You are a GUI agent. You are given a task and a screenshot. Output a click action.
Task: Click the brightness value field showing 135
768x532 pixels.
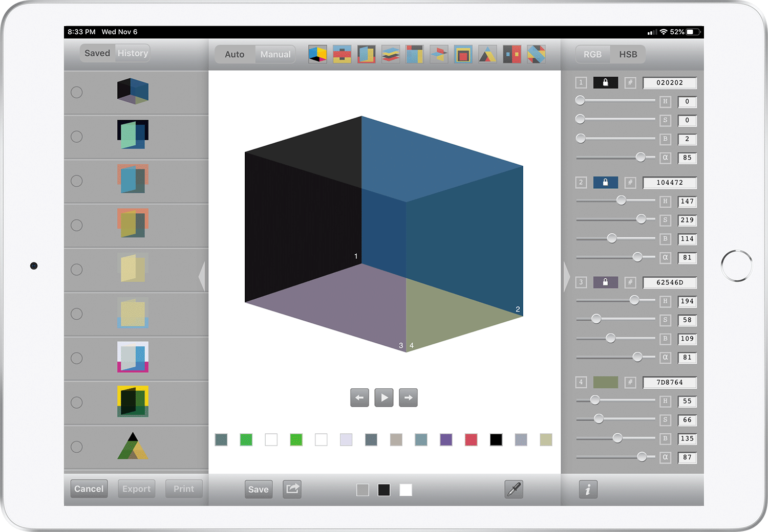click(687, 438)
